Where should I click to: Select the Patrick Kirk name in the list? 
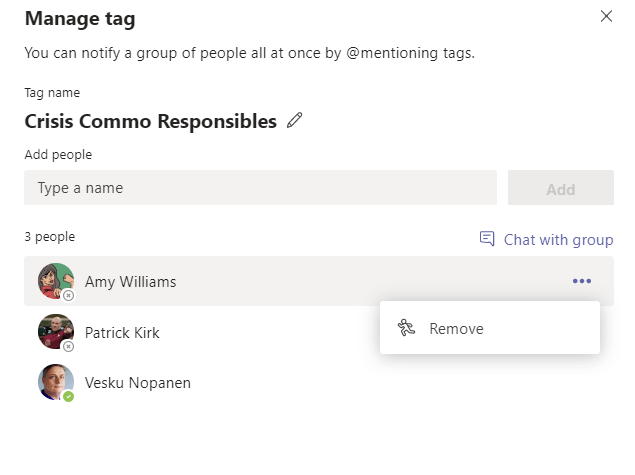point(122,332)
